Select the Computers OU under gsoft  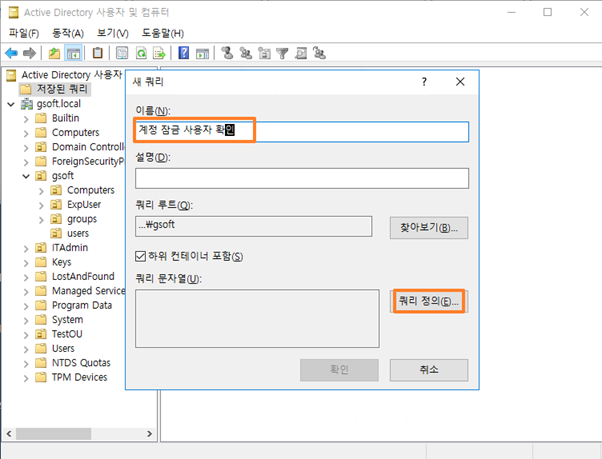point(83,190)
